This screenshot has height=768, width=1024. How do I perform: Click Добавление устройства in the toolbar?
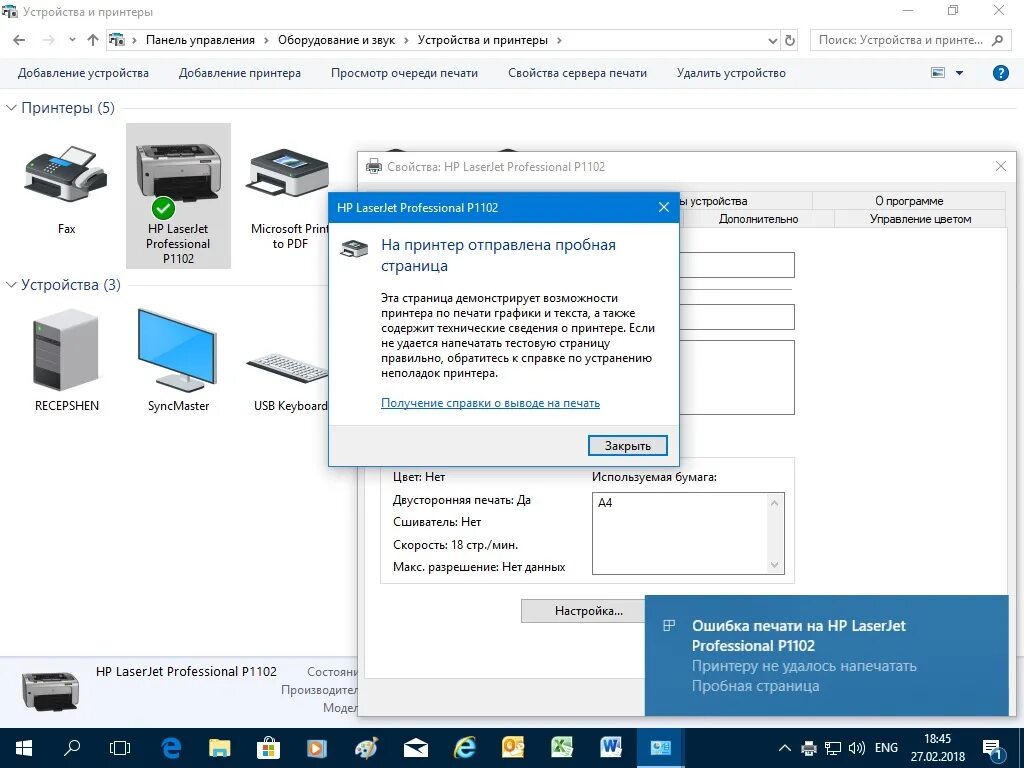click(x=83, y=73)
